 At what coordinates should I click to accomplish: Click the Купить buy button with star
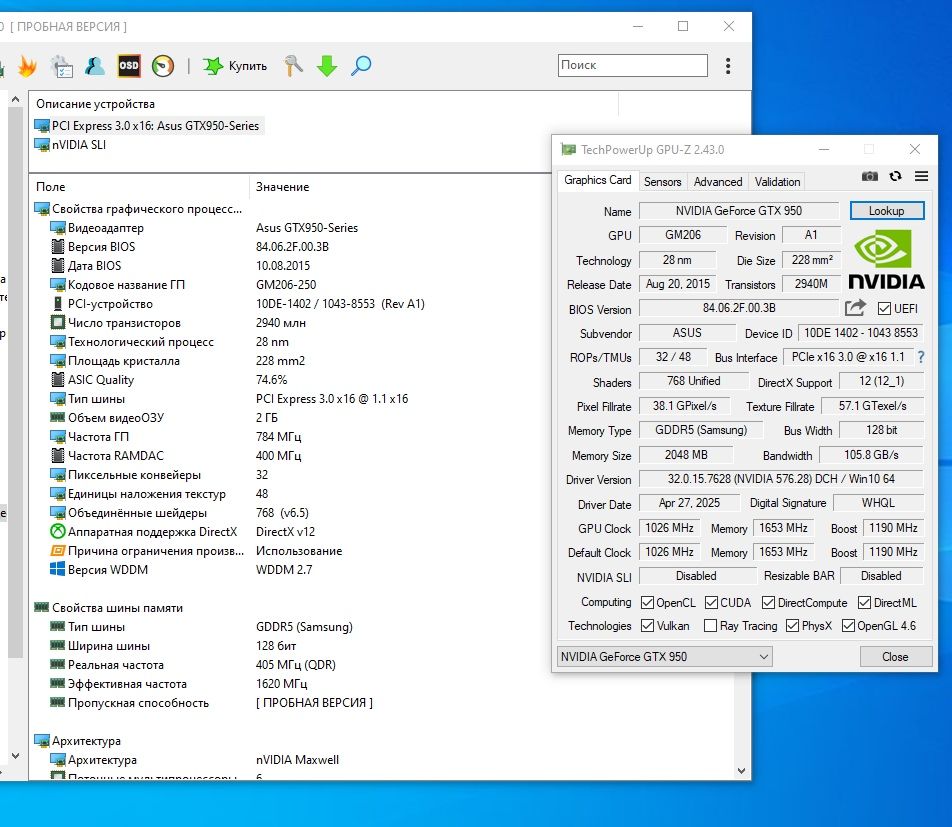235,66
